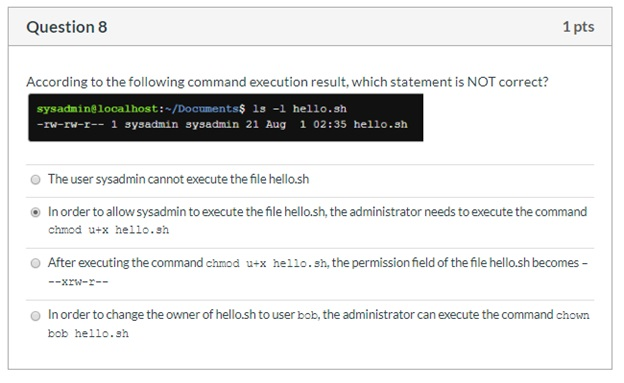Viewport: 624px width, 383px height.
Task: Click the 'ls -l hello.sh' command in terminal
Action: coord(300,109)
